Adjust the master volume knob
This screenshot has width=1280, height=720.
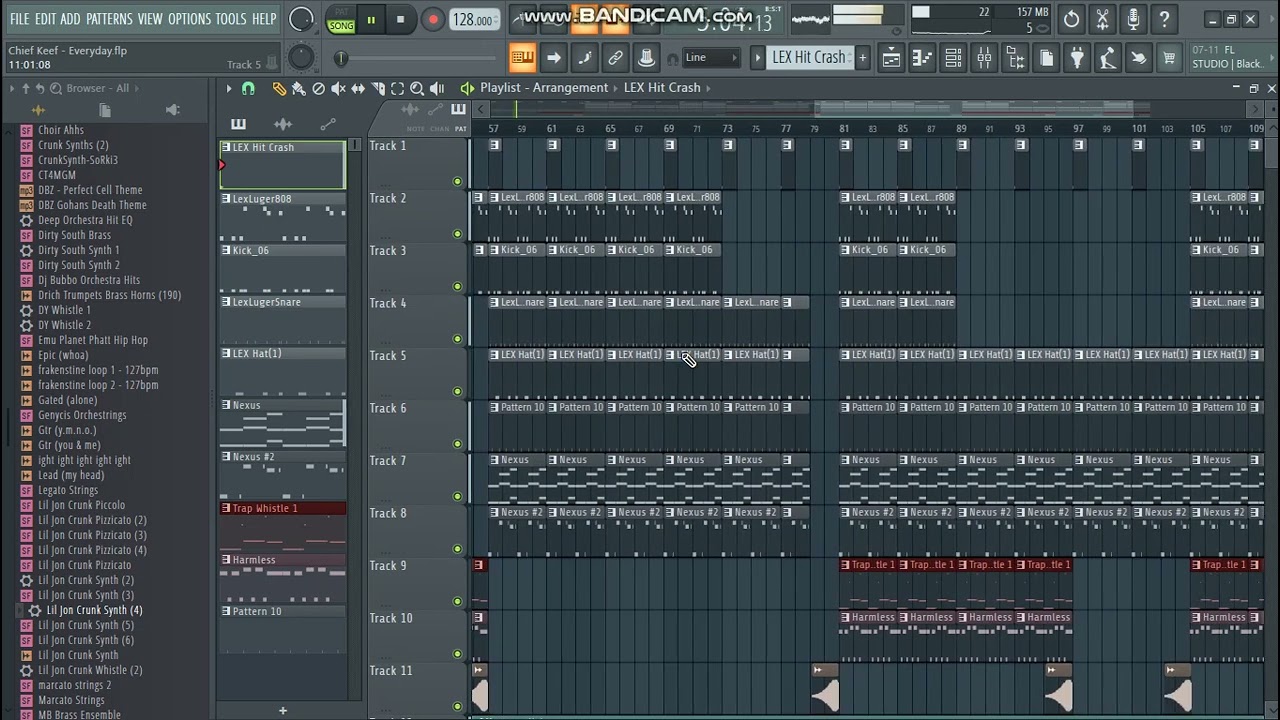click(300, 19)
